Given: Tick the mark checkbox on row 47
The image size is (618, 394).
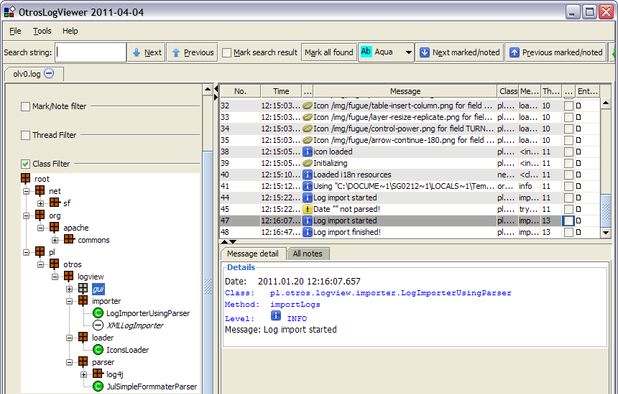Looking at the screenshot, I should [x=568, y=221].
